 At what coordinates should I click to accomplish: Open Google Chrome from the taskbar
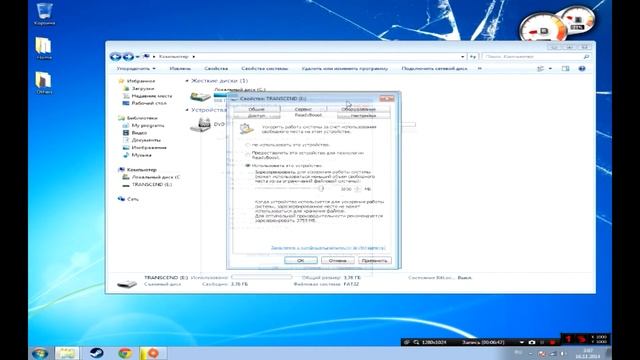point(125,353)
